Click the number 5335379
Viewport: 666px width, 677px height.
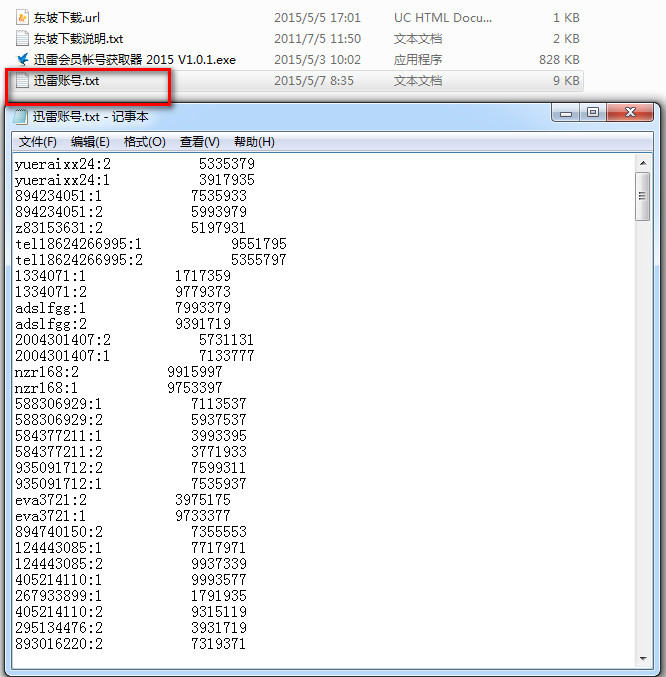[227, 164]
